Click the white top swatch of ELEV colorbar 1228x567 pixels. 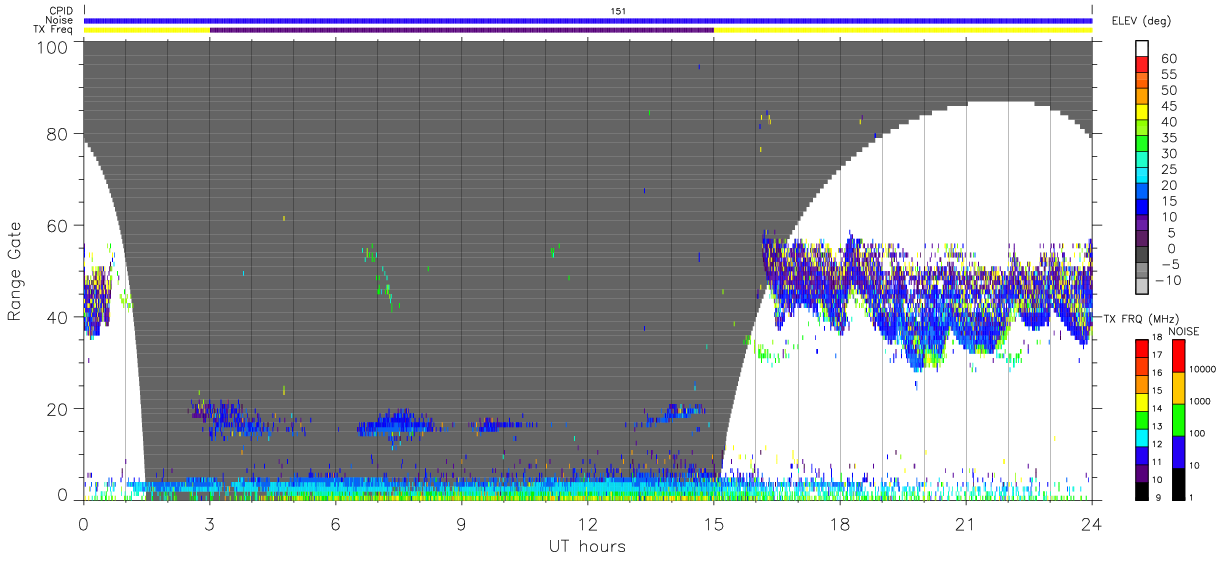1143,49
